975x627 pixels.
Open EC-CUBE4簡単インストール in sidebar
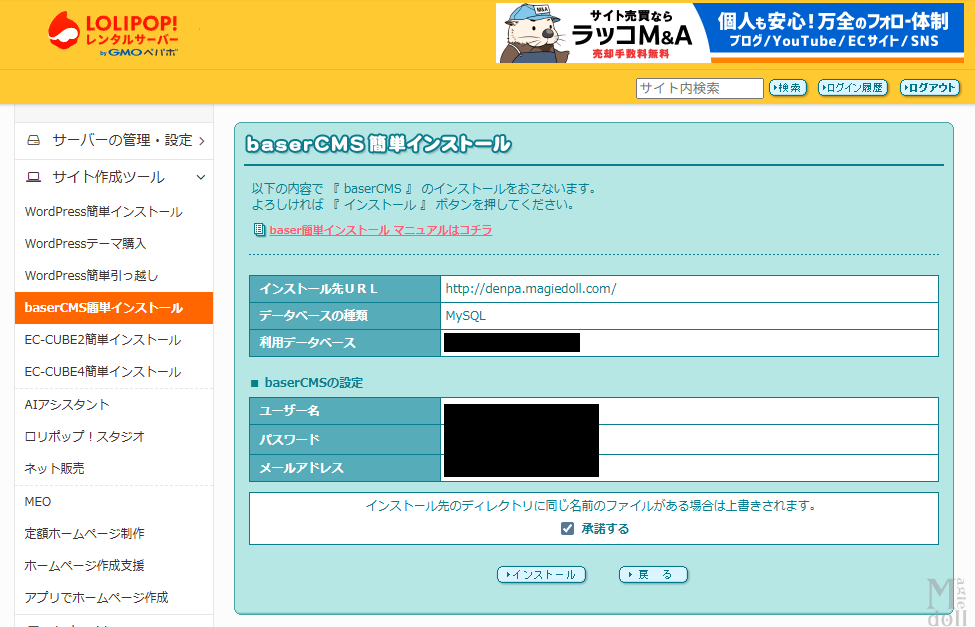point(103,372)
